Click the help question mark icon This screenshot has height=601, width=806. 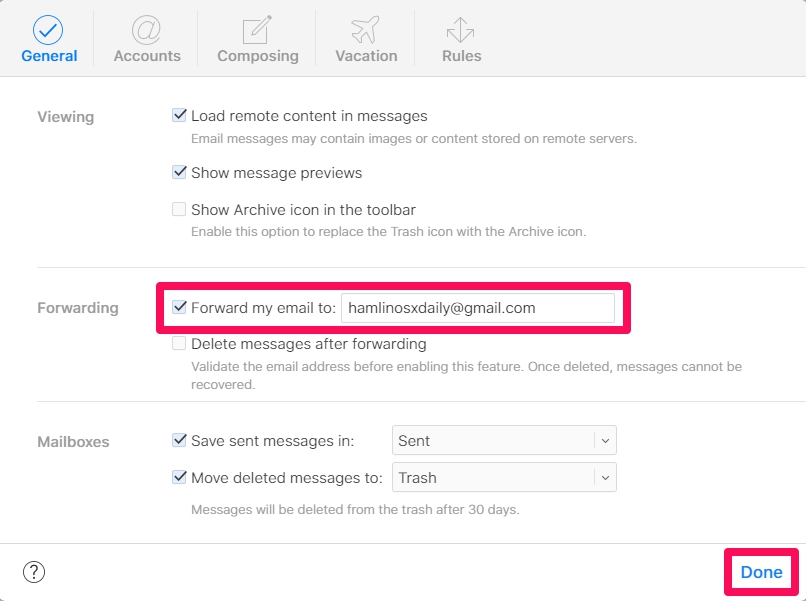[34, 571]
